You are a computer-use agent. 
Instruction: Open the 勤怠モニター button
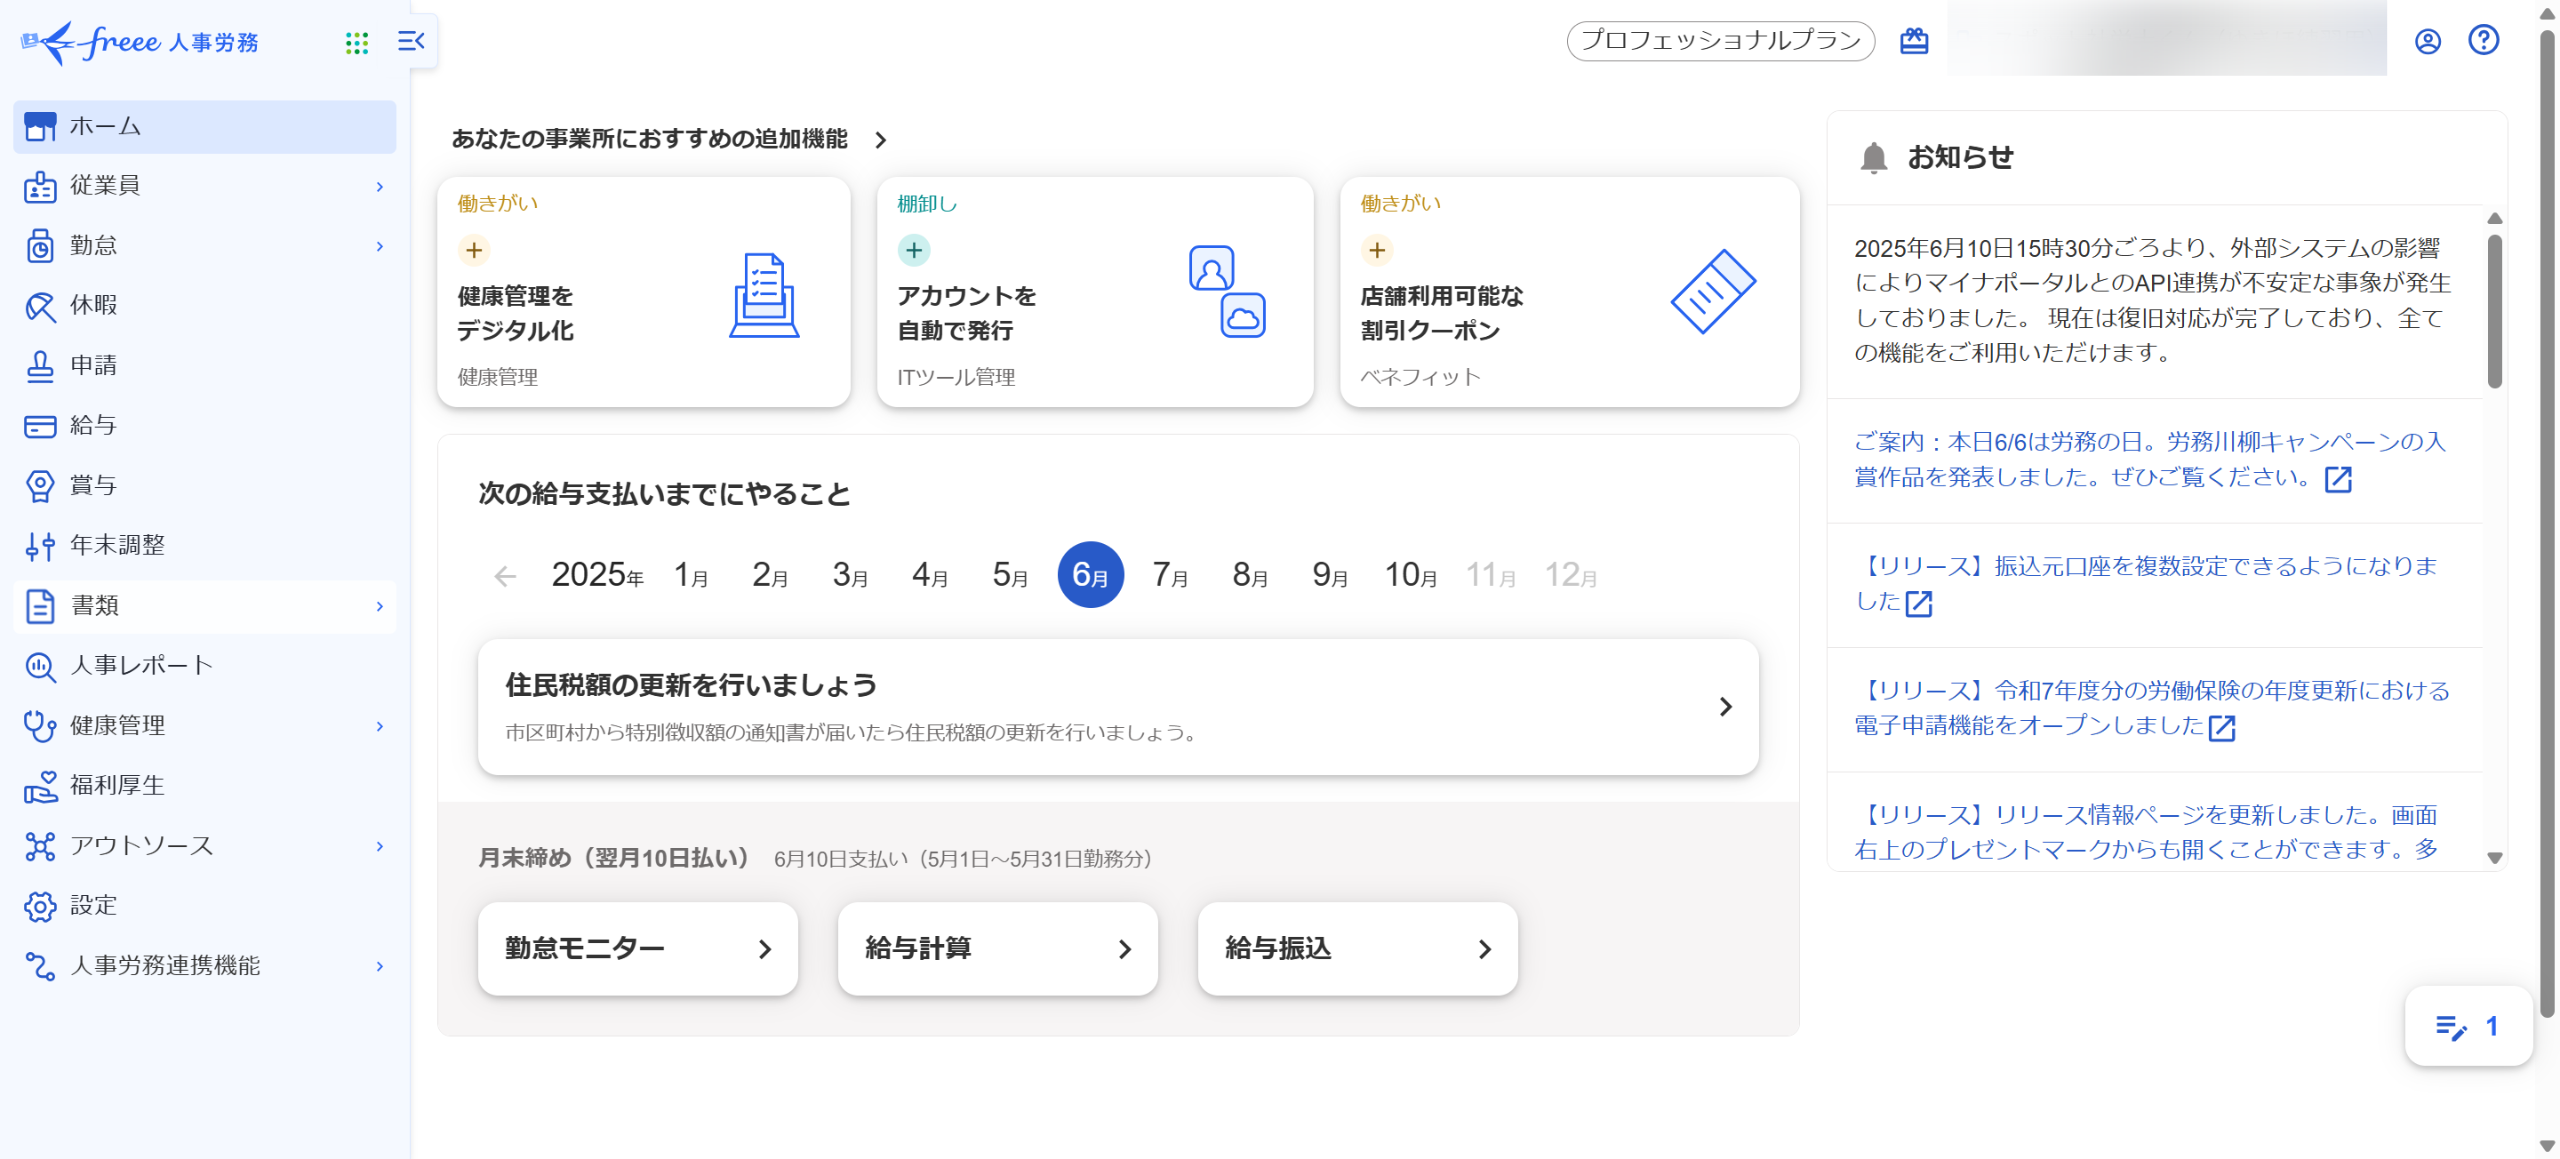click(x=637, y=948)
